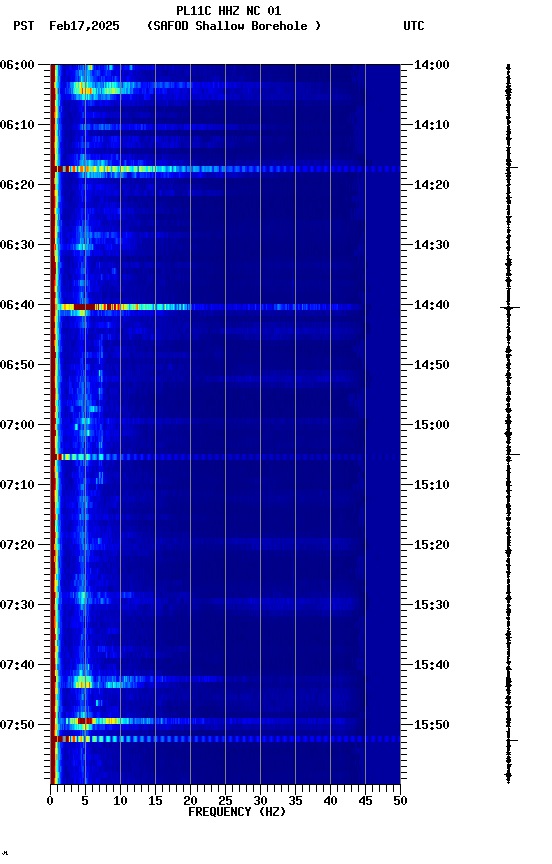Screen dimensions: 552x864
Task: Click the seismogram trace spike near 14:17 UTC
Action: (511, 167)
